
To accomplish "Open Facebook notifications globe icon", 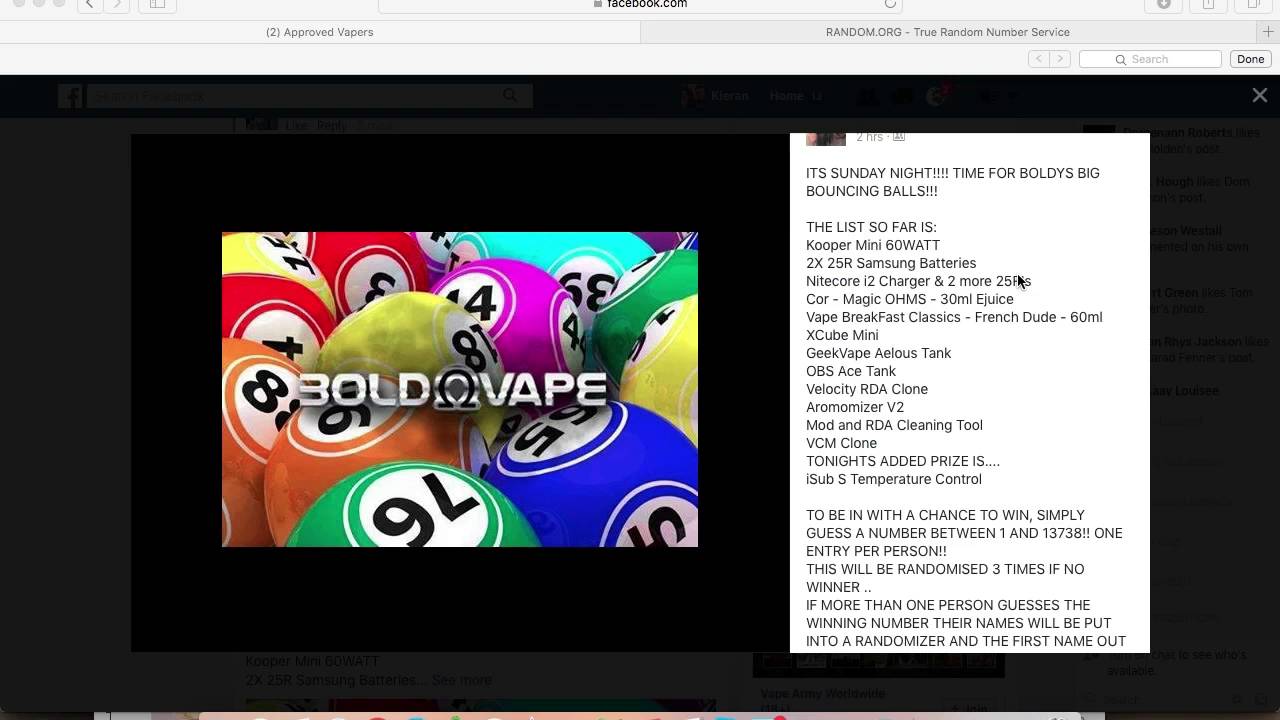I will 936,96.
